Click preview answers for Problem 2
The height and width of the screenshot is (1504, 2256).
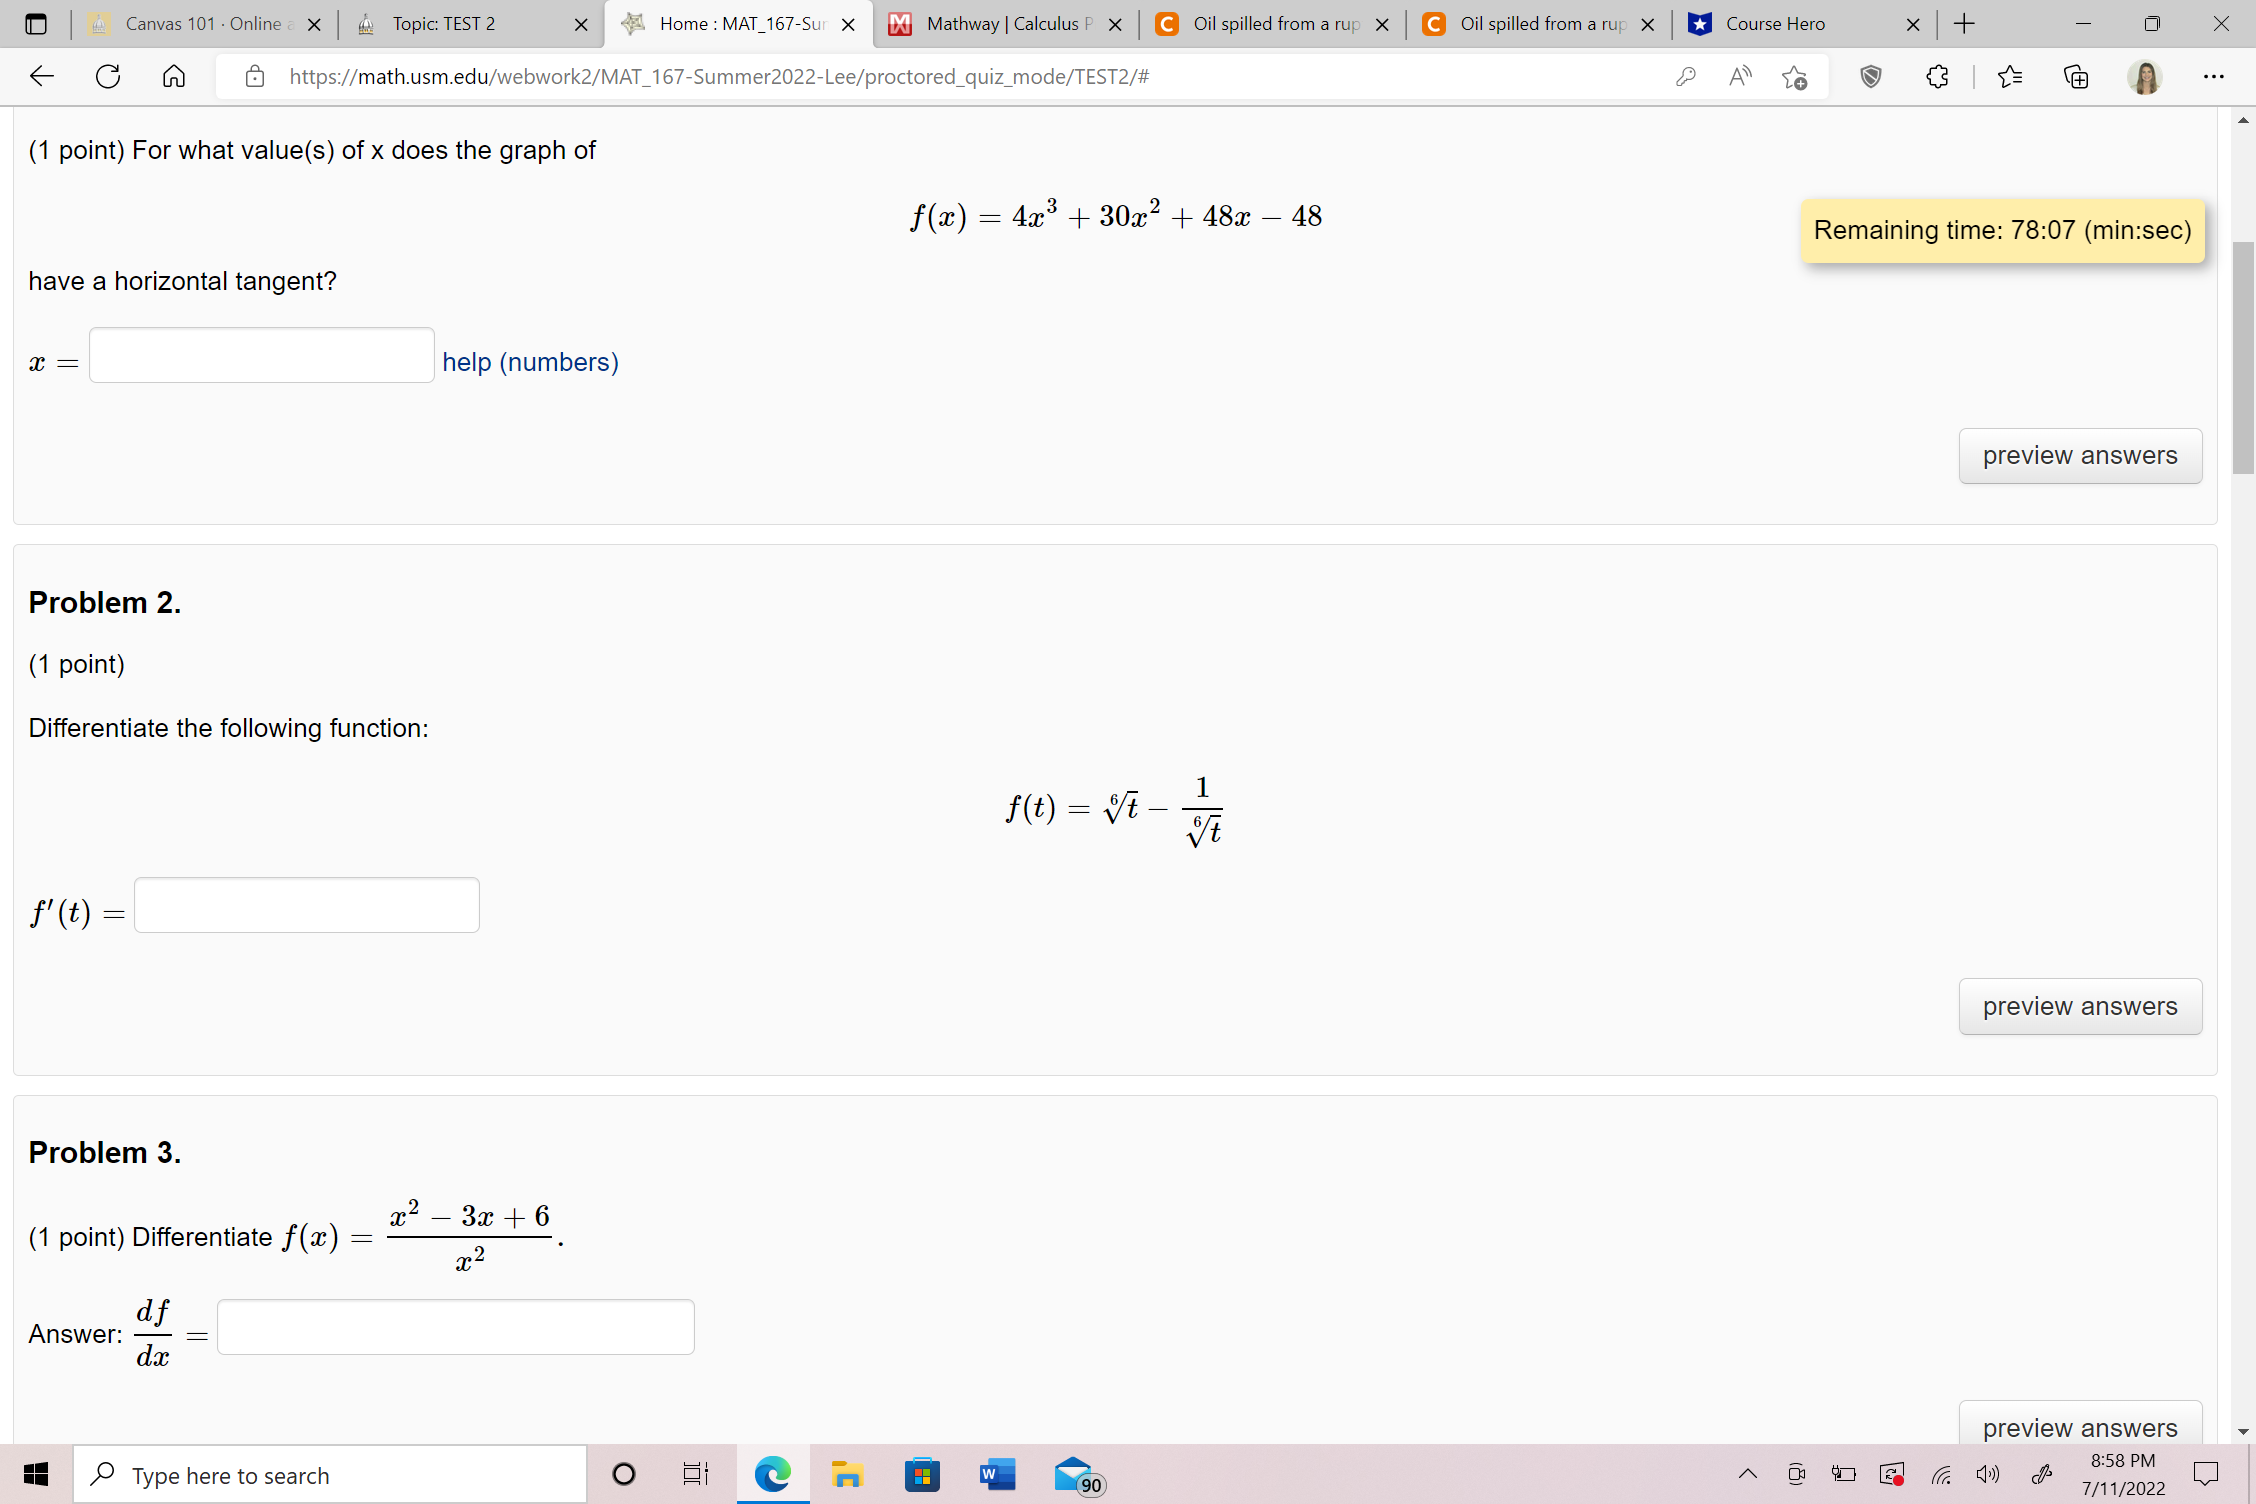tap(2080, 1006)
